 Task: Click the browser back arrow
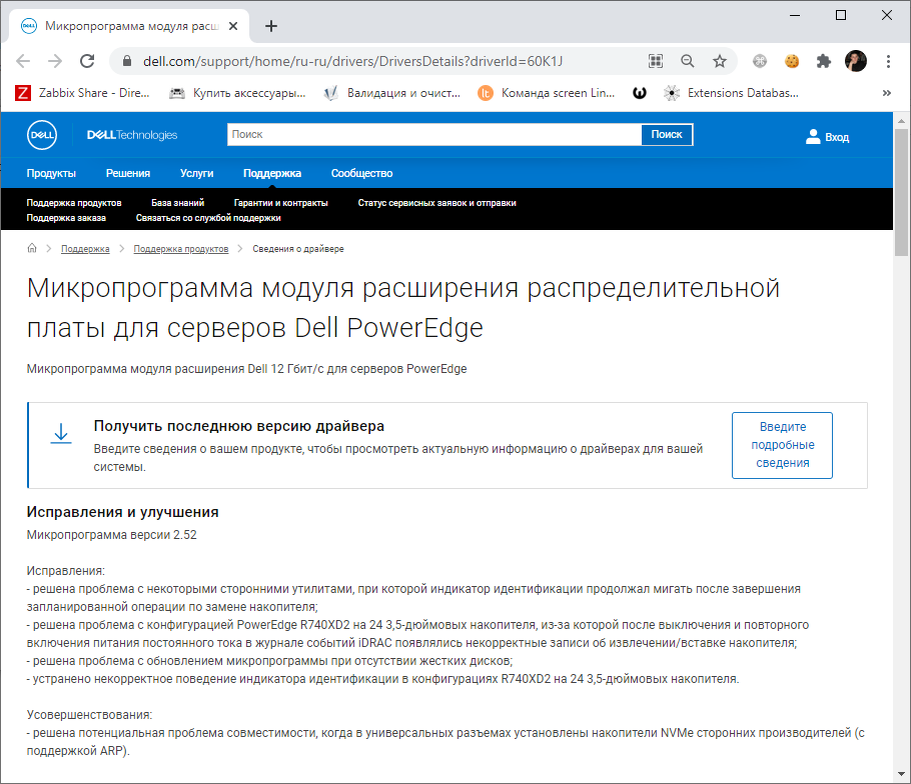click(x=23, y=61)
